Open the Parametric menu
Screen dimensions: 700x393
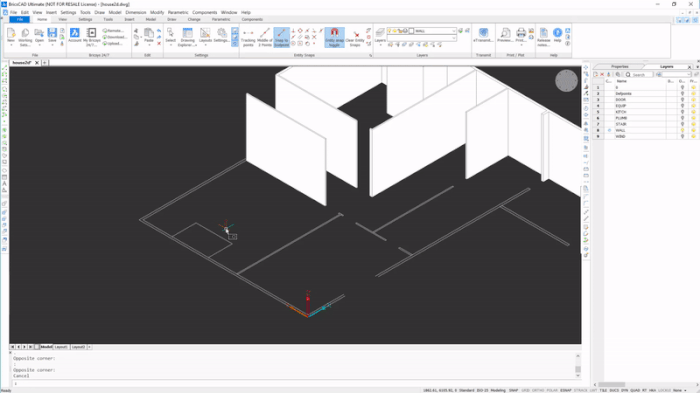pyautogui.click(x=178, y=13)
